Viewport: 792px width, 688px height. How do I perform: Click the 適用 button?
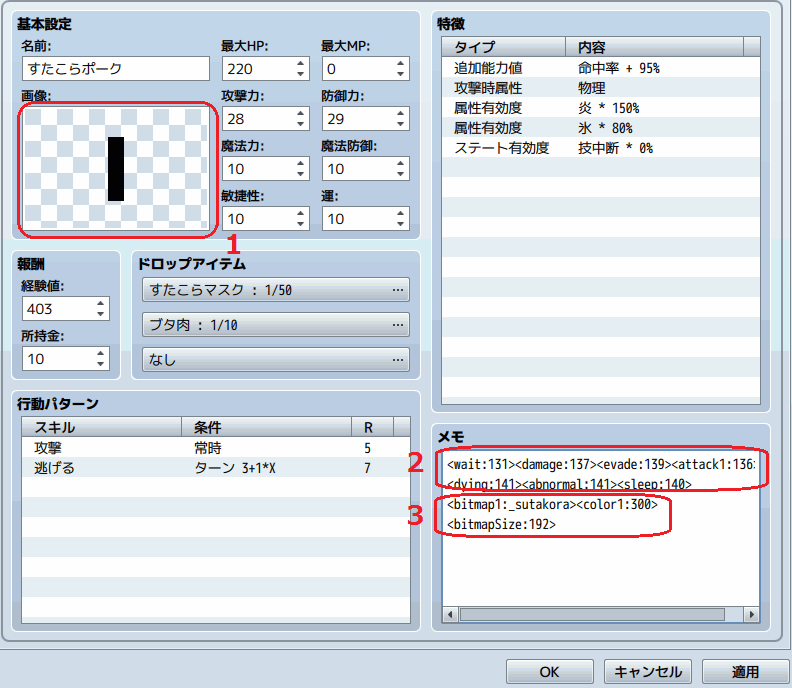746,672
